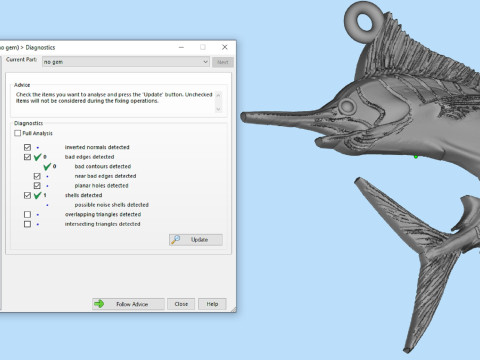
Task: Enable overlapping triangles detected checkbox
Action: [x=27, y=214]
